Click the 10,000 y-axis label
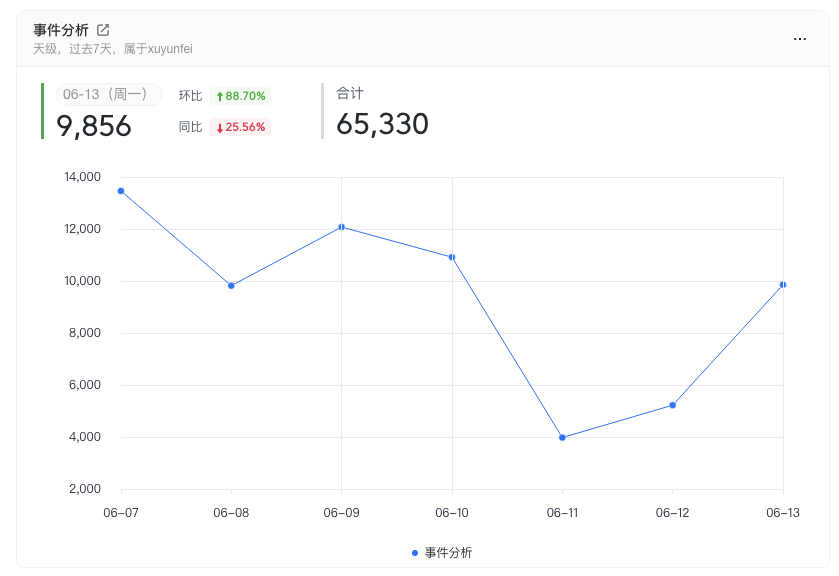 pos(82,281)
